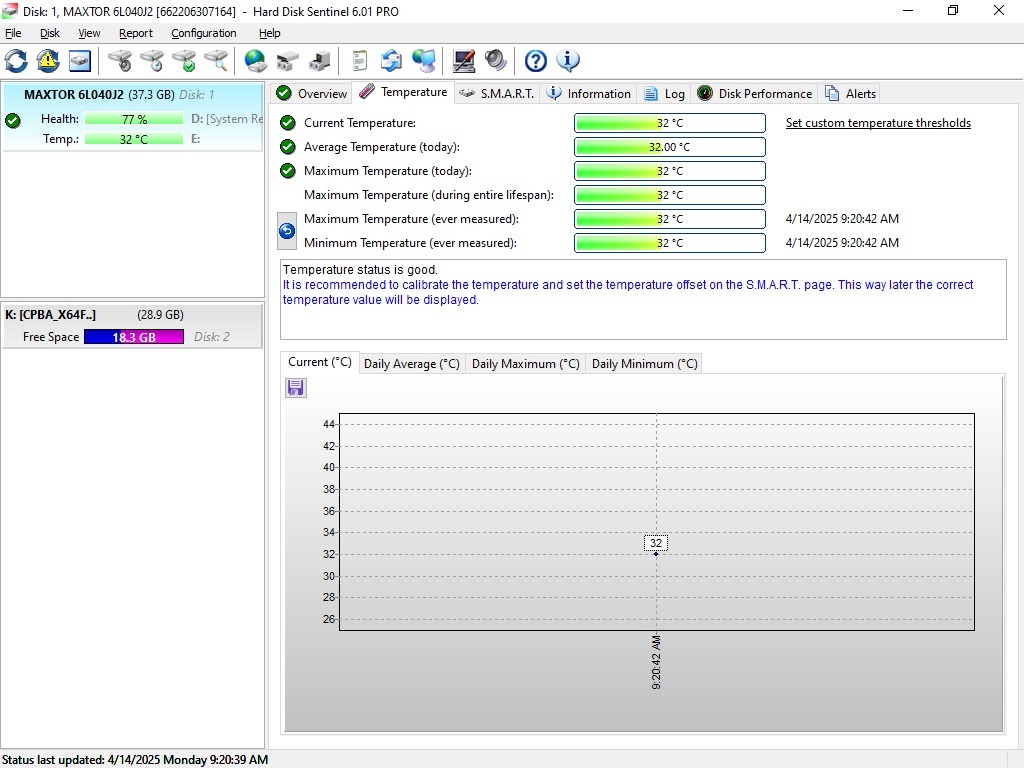This screenshot has height=768, width=1024.
Task: Click the Refresh toolbar icon with blue arrows
Action: [x=16, y=61]
